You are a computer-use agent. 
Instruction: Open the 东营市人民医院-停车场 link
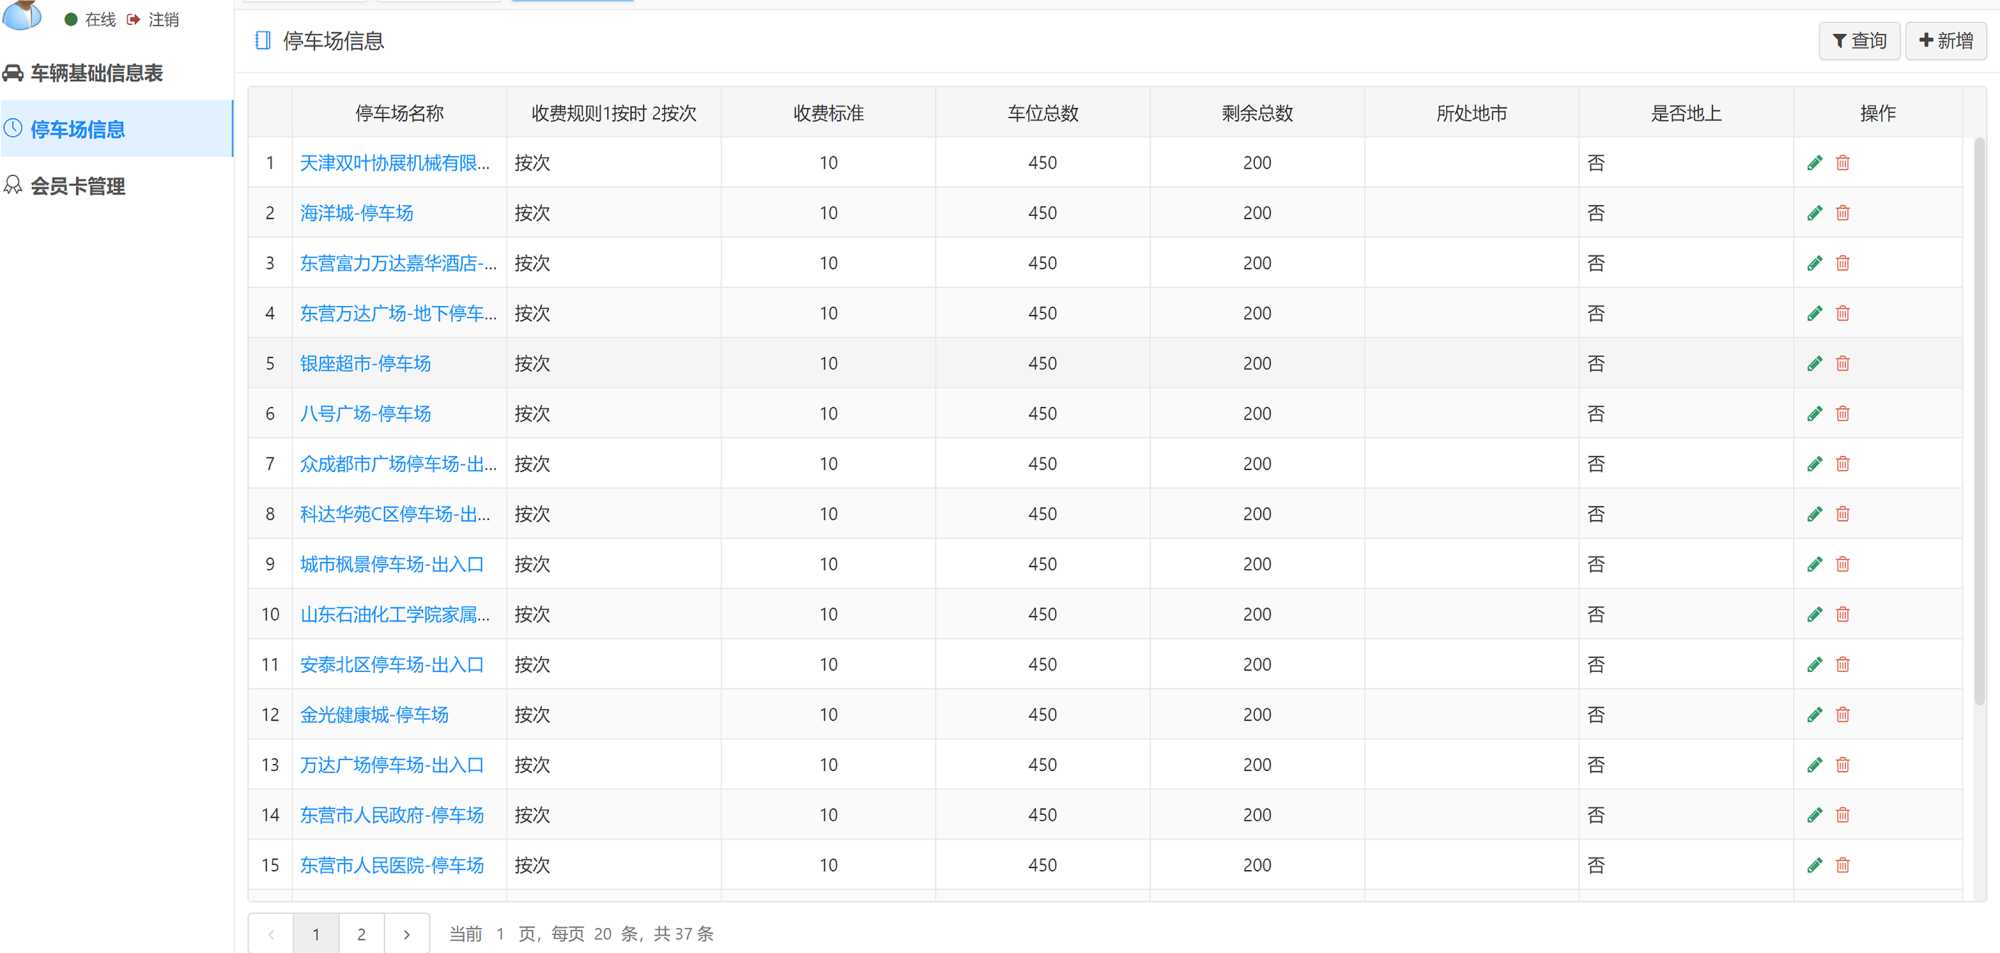391,865
